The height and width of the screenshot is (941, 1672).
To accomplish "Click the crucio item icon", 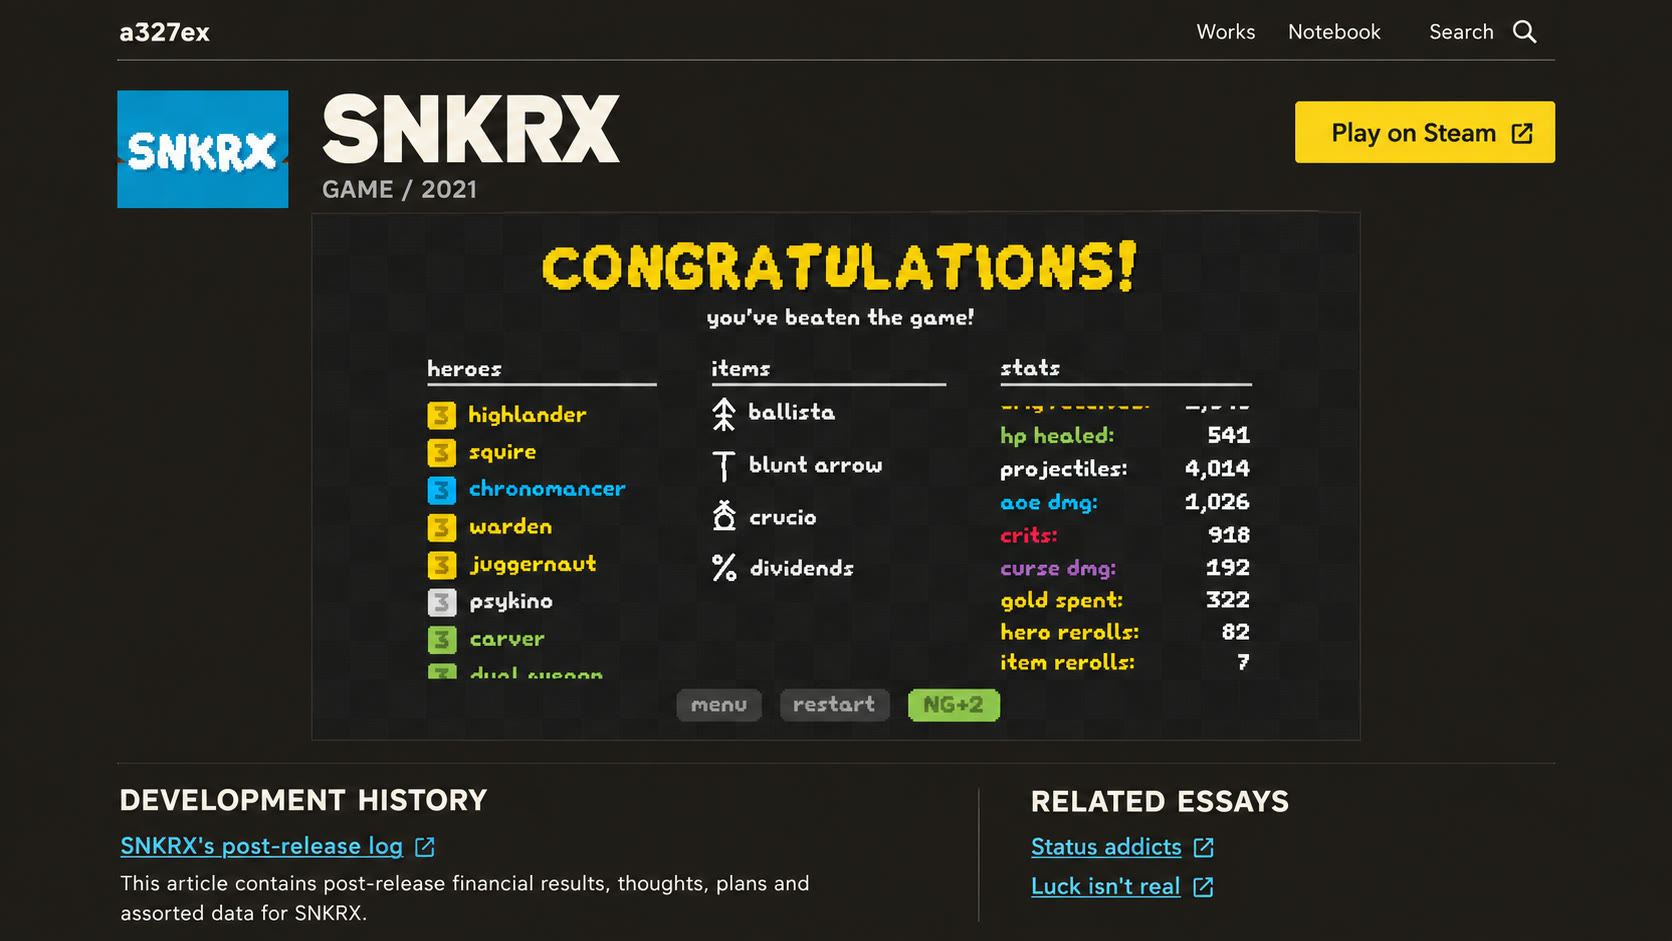I will [724, 516].
